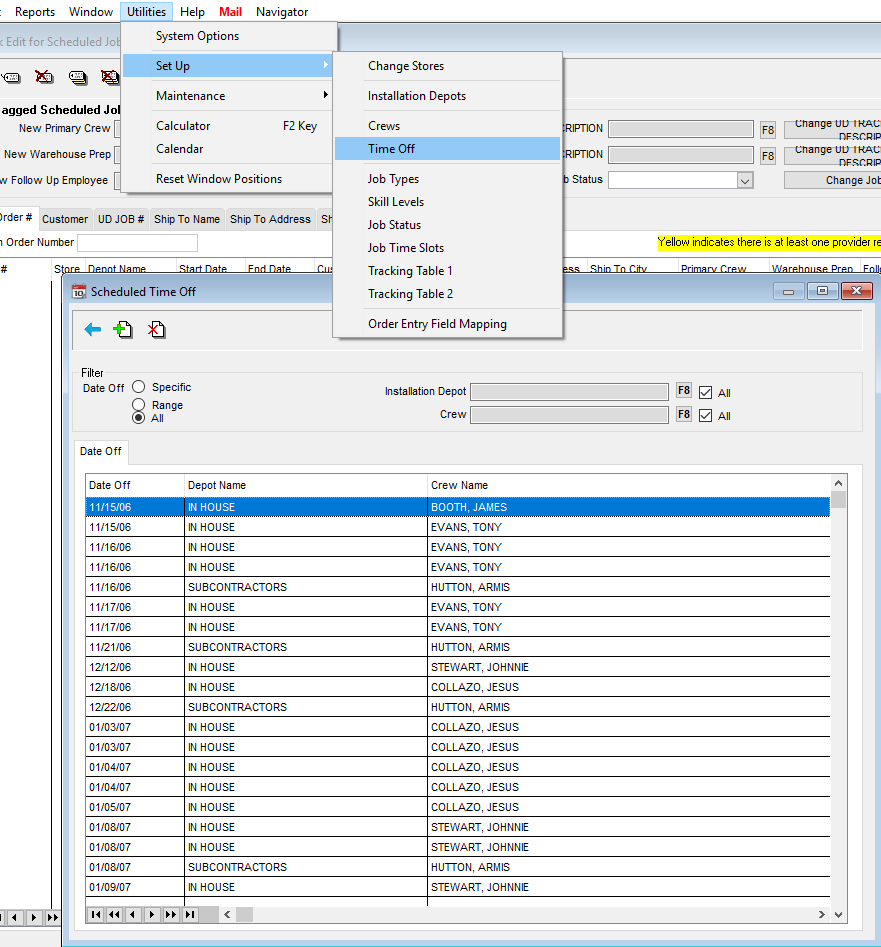Open the Reports menu
The width and height of the screenshot is (881, 947).
35,11
